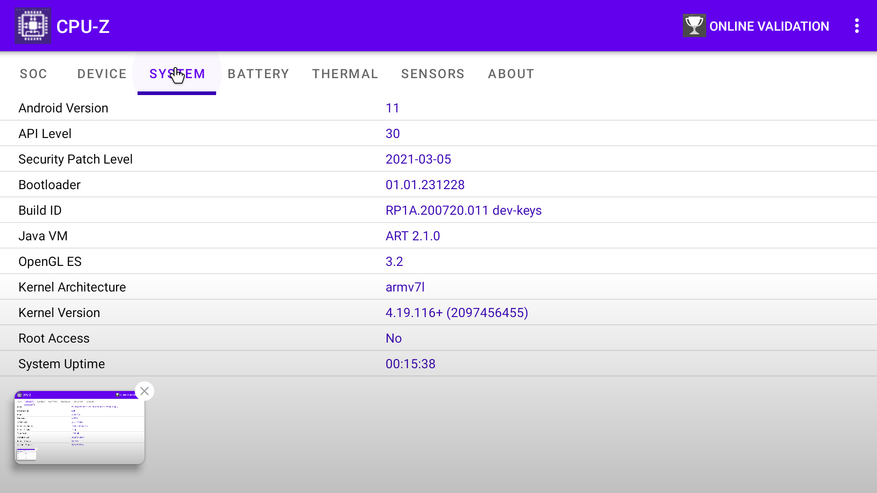Click the ONLINE VALIDATION button text
Viewport: 877px width, 493px height.
coord(769,26)
